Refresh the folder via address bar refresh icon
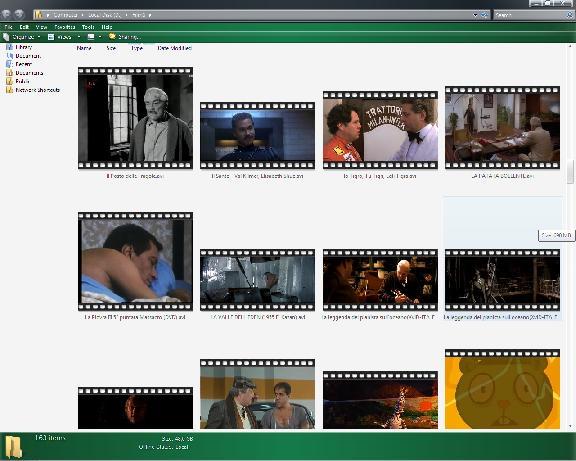Screen dimensions: 576x461 (x=485, y=15)
